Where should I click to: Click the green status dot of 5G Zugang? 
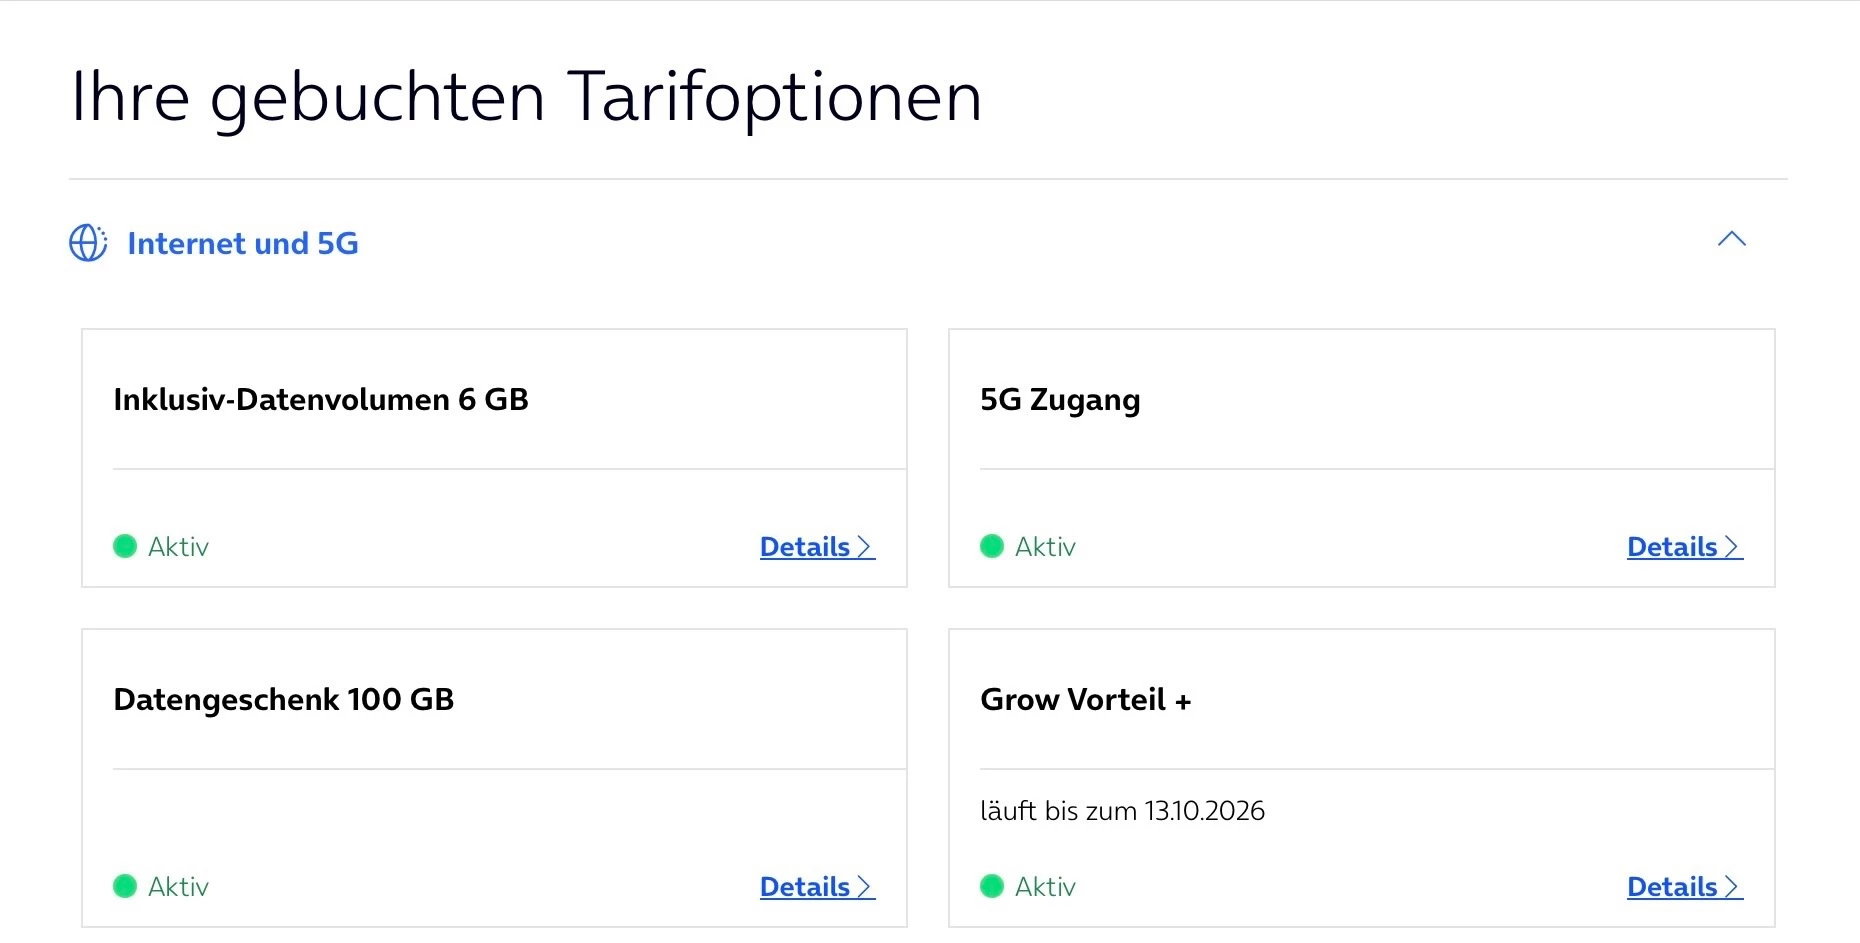992,546
